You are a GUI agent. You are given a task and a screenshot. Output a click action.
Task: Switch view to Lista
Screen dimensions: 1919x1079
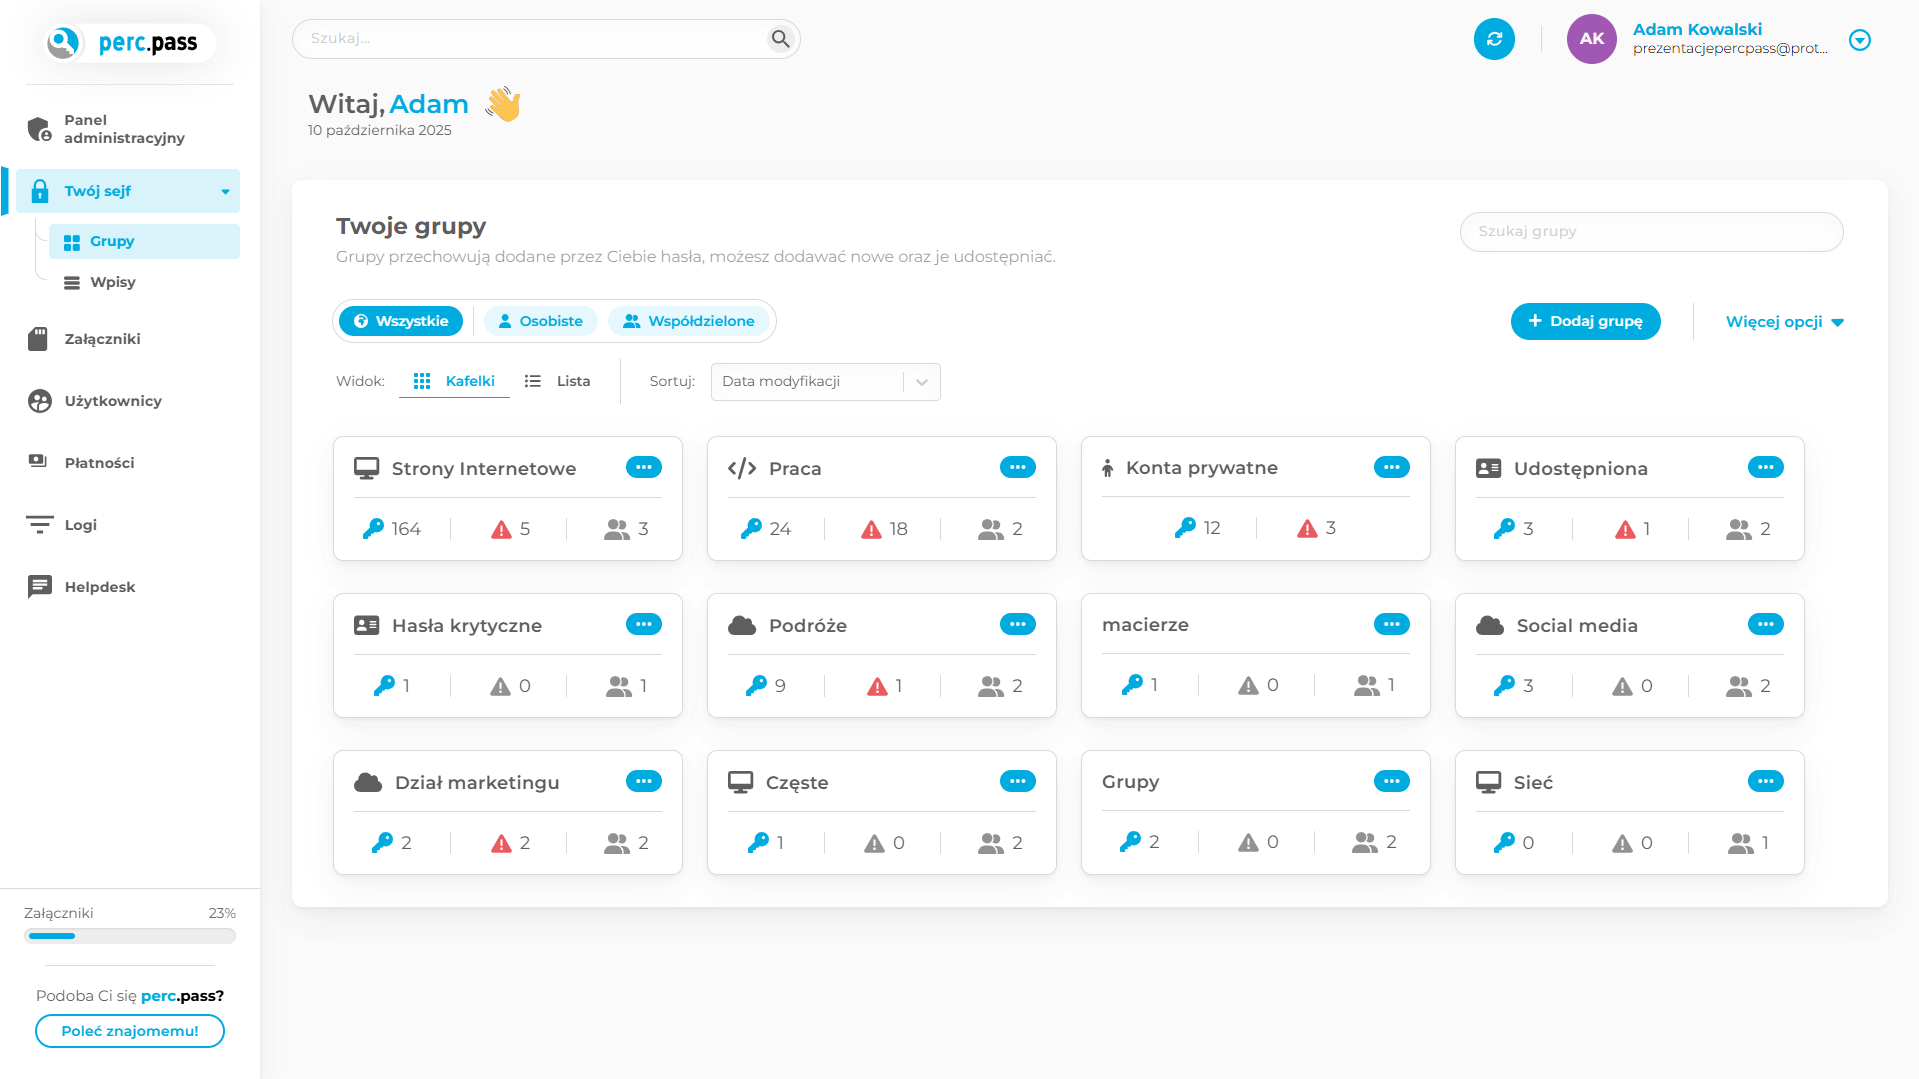pyautogui.click(x=558, y=381)
